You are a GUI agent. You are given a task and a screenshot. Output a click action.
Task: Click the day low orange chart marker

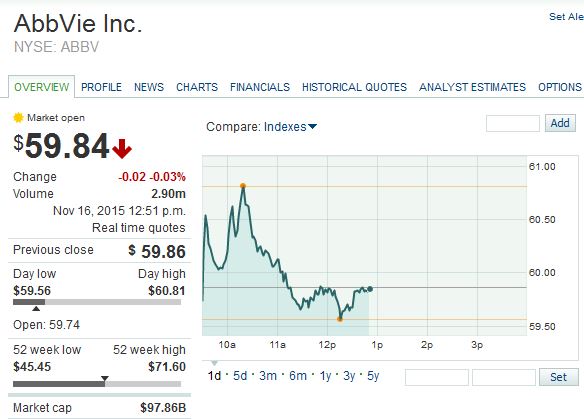(x=340, y=319)
